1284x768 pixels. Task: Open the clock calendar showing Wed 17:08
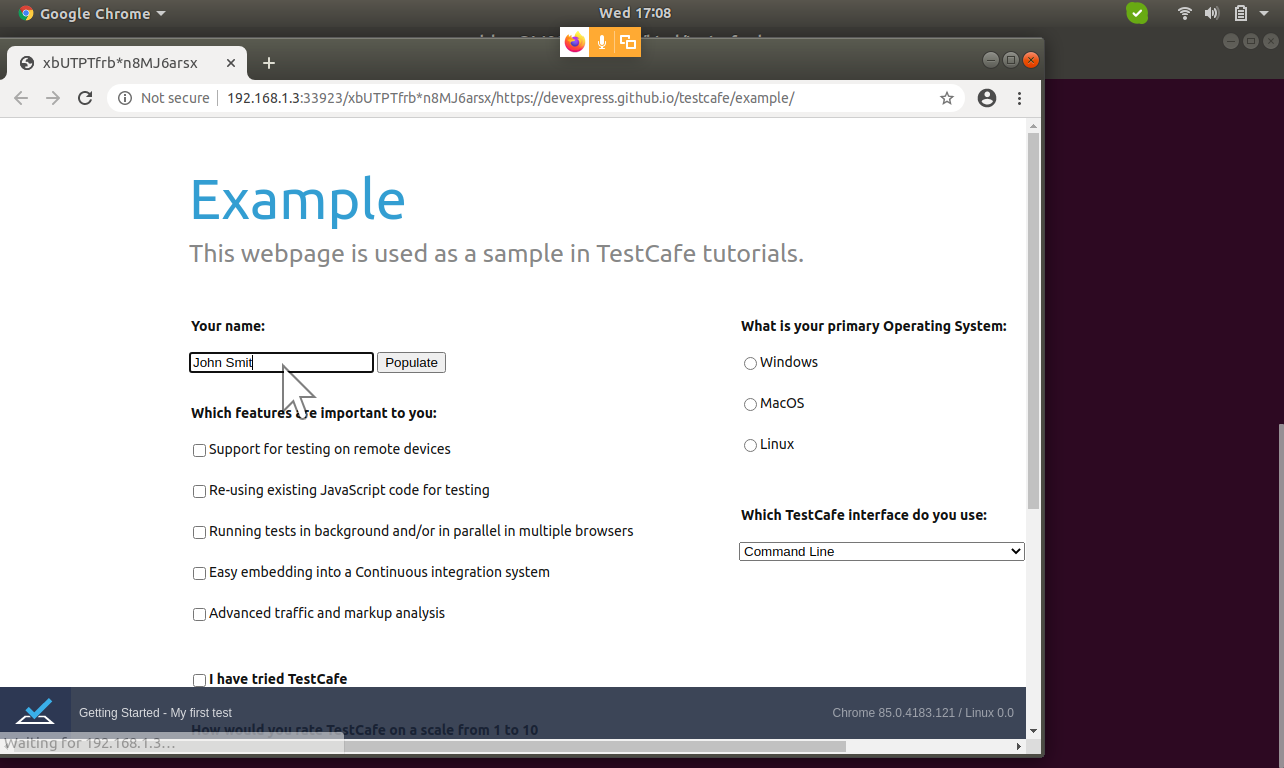(x=635, y=13)
